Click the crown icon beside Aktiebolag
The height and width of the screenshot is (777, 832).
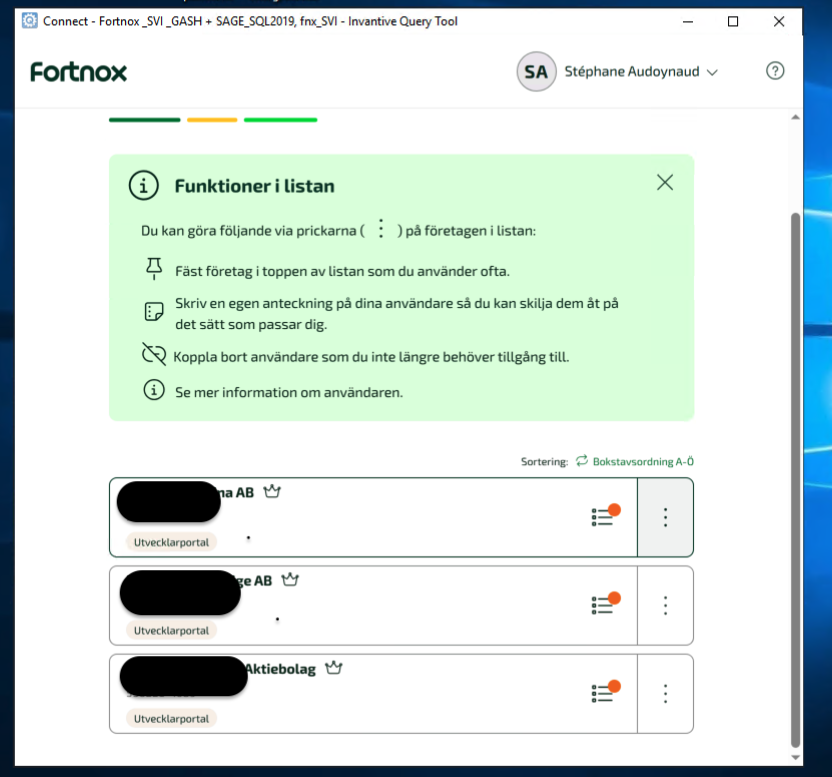[x=334, y=668]
